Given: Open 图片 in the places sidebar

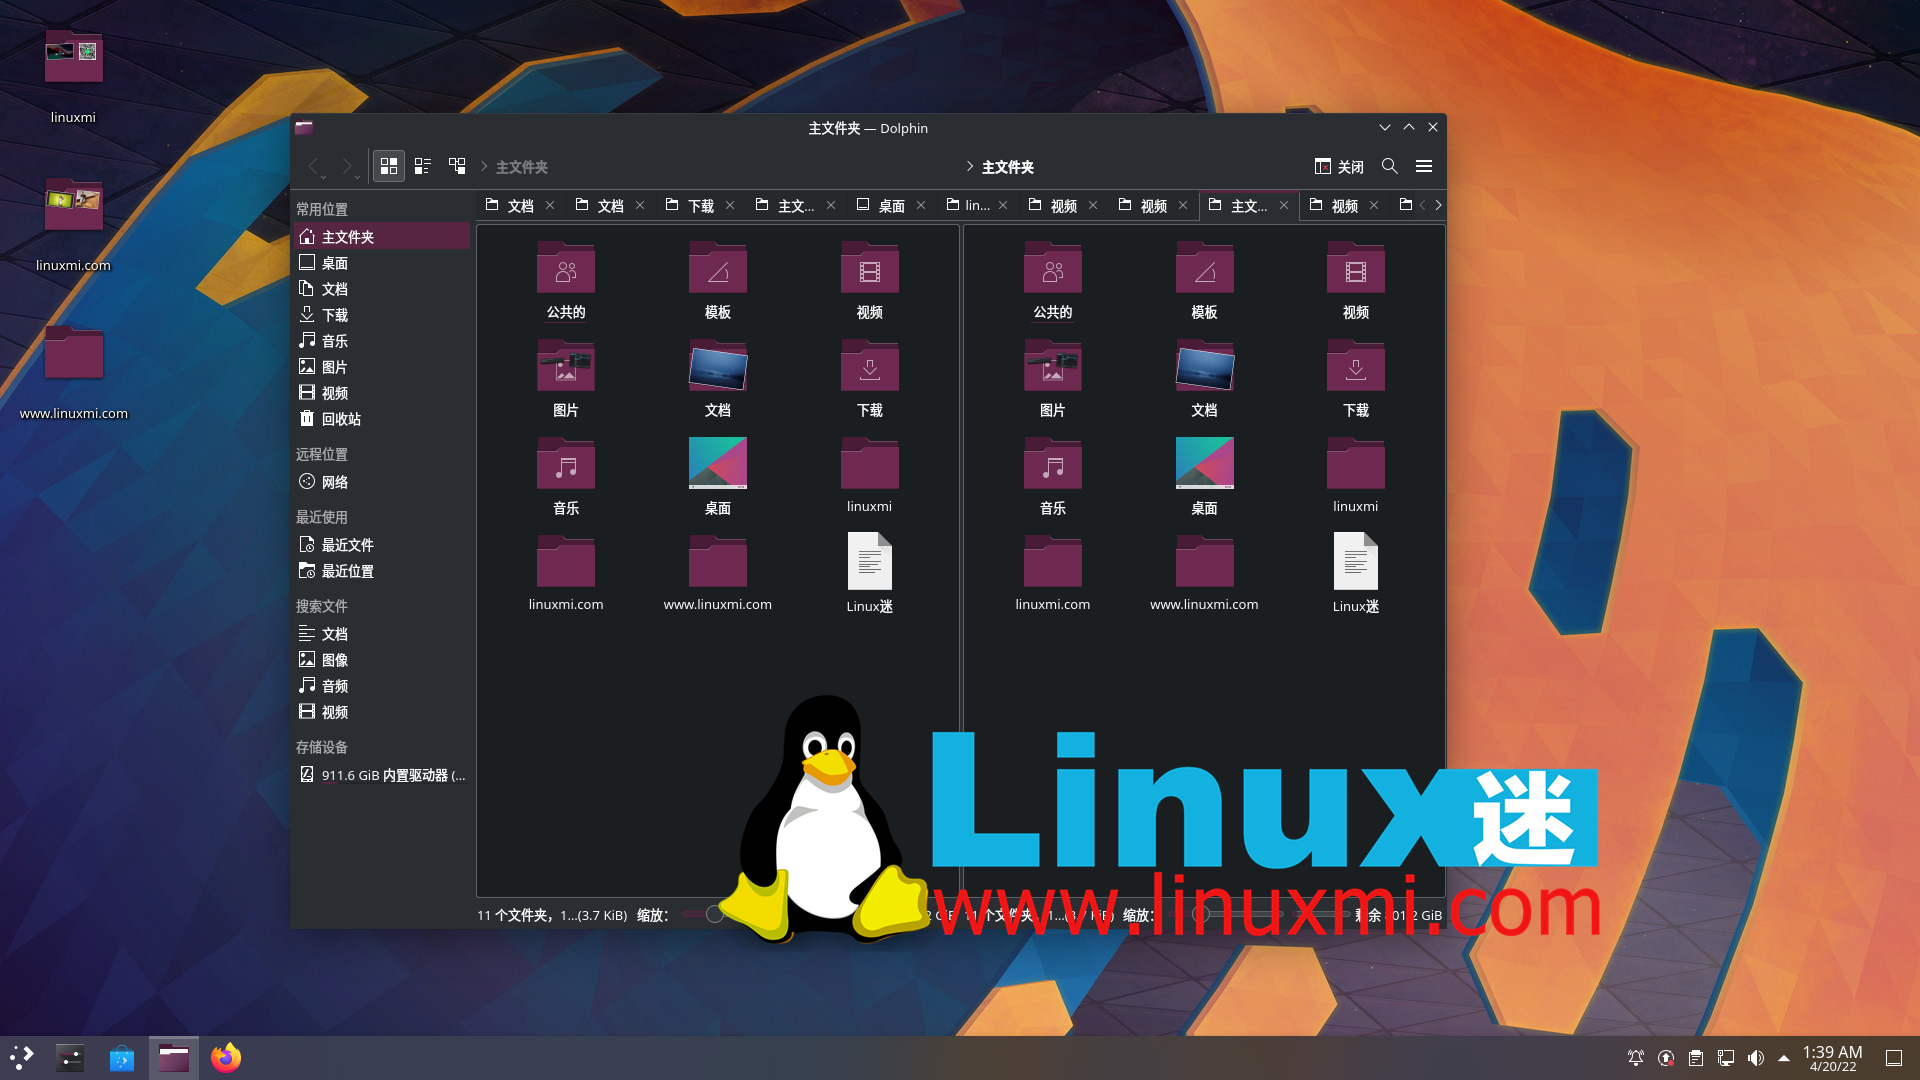Looking at the screenshot, I should click(x=382, y=366).
